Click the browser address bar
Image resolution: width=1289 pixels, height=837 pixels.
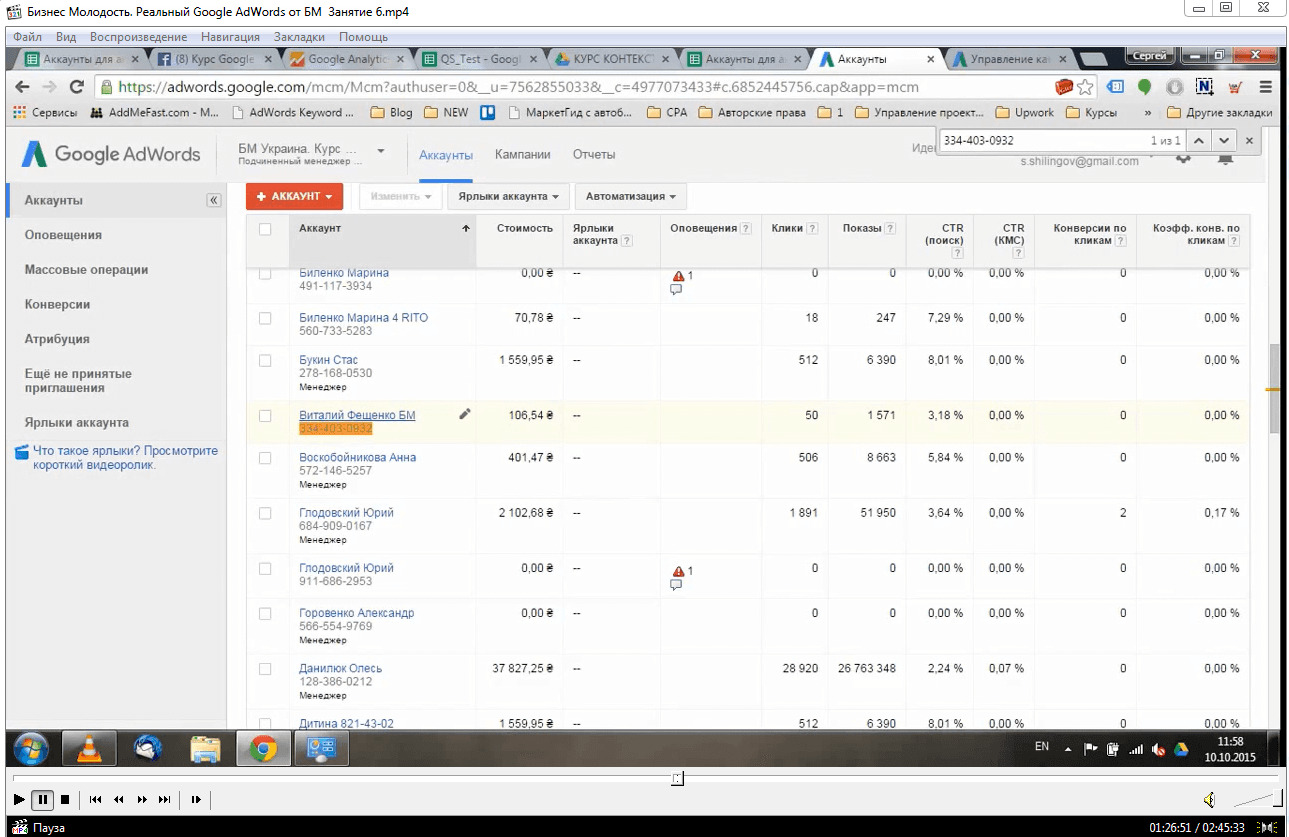(575, 87)
